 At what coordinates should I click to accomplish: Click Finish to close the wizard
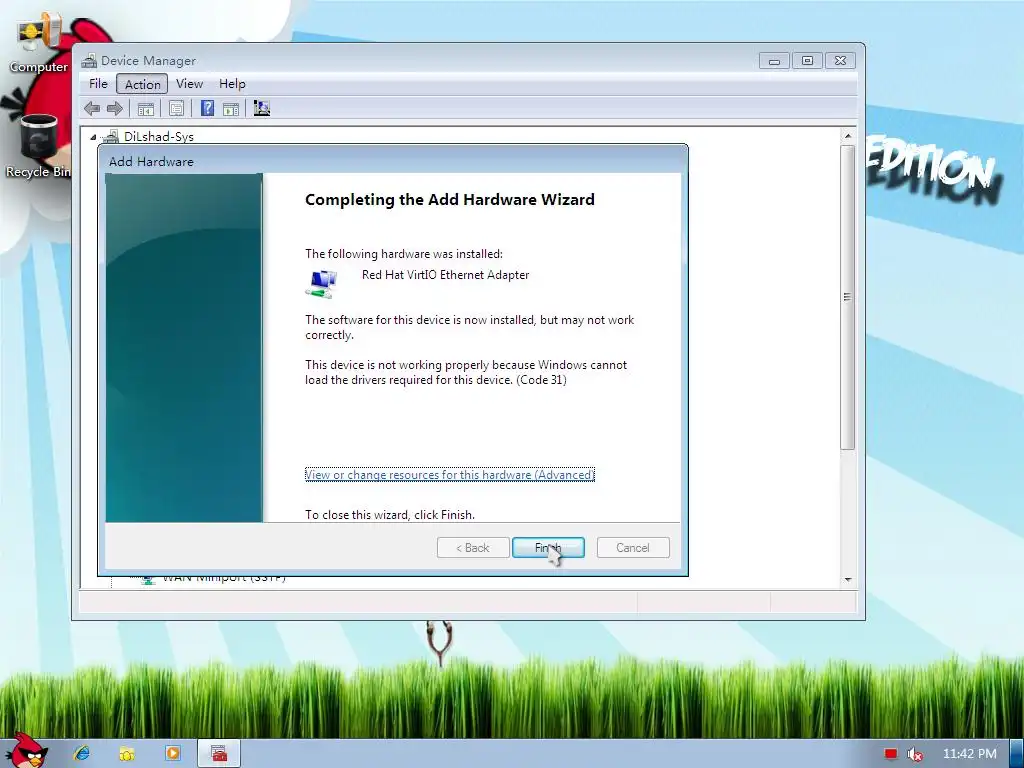548,547
